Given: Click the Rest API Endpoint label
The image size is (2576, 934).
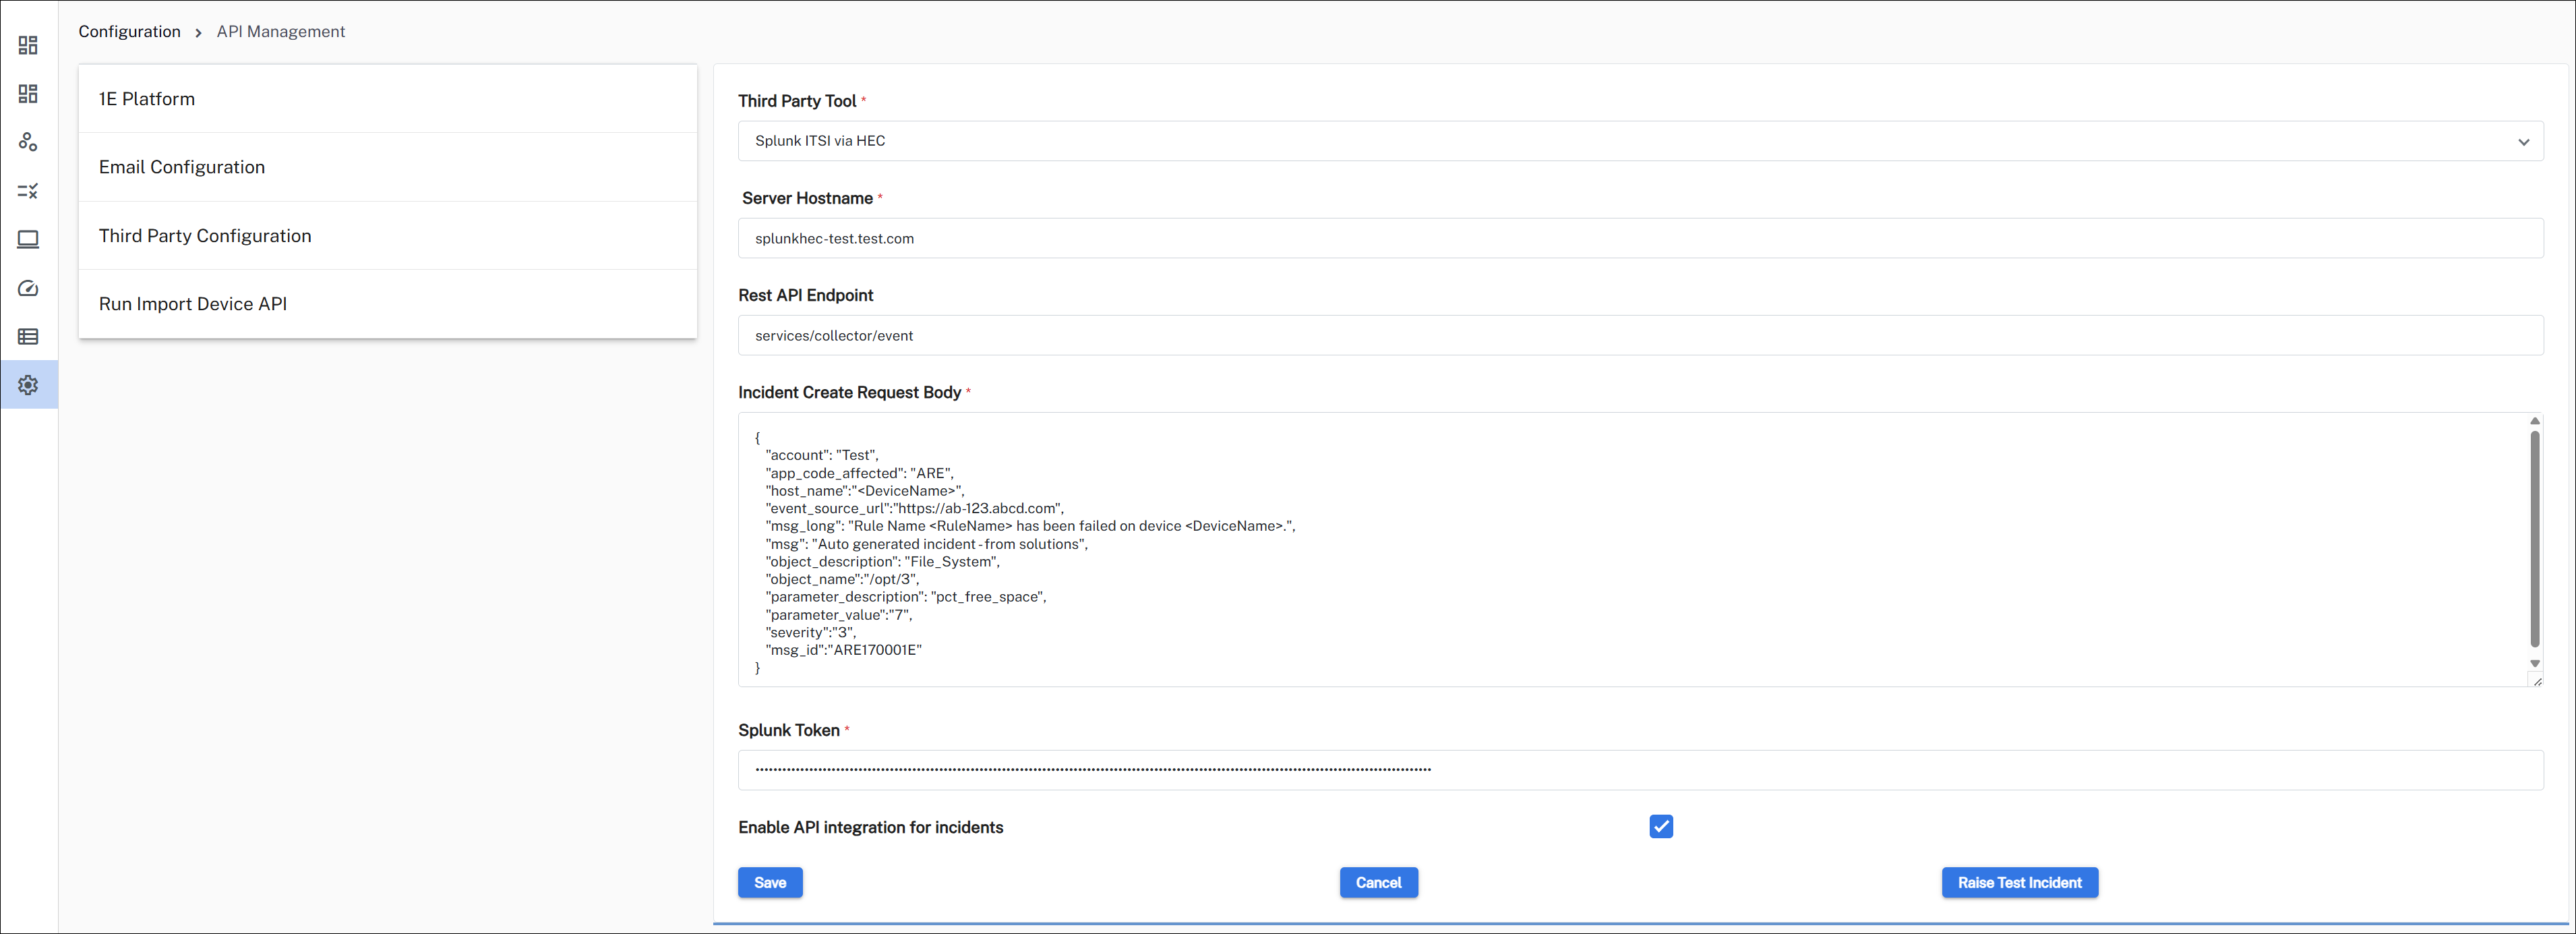Looking at the screenshot, I should 805,295.
